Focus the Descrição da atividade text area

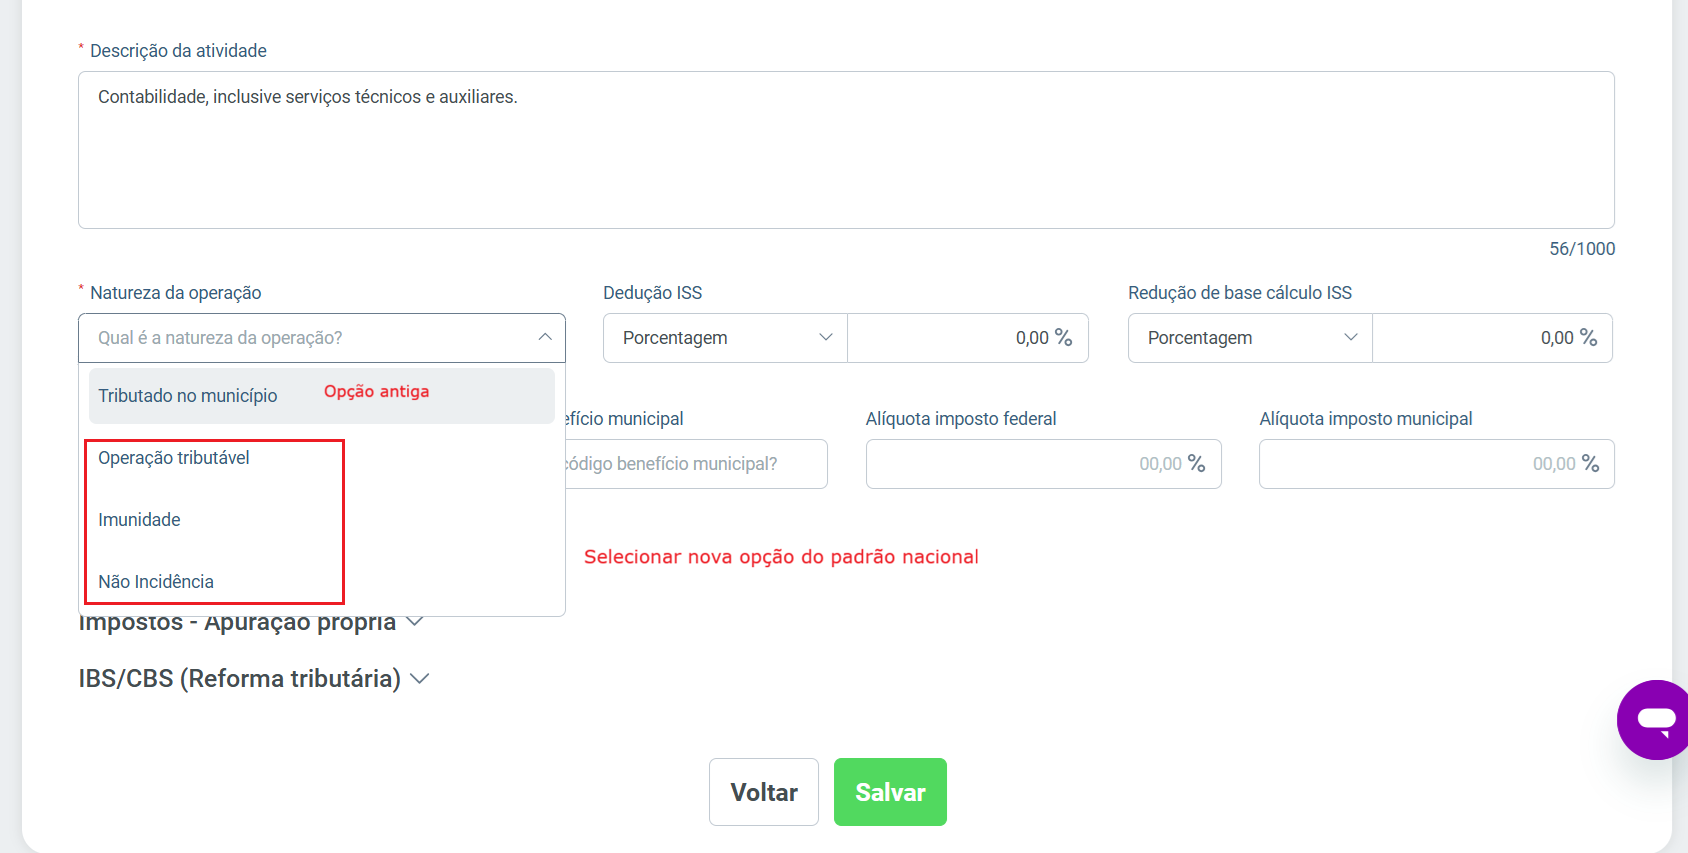[x=846, y=150]
